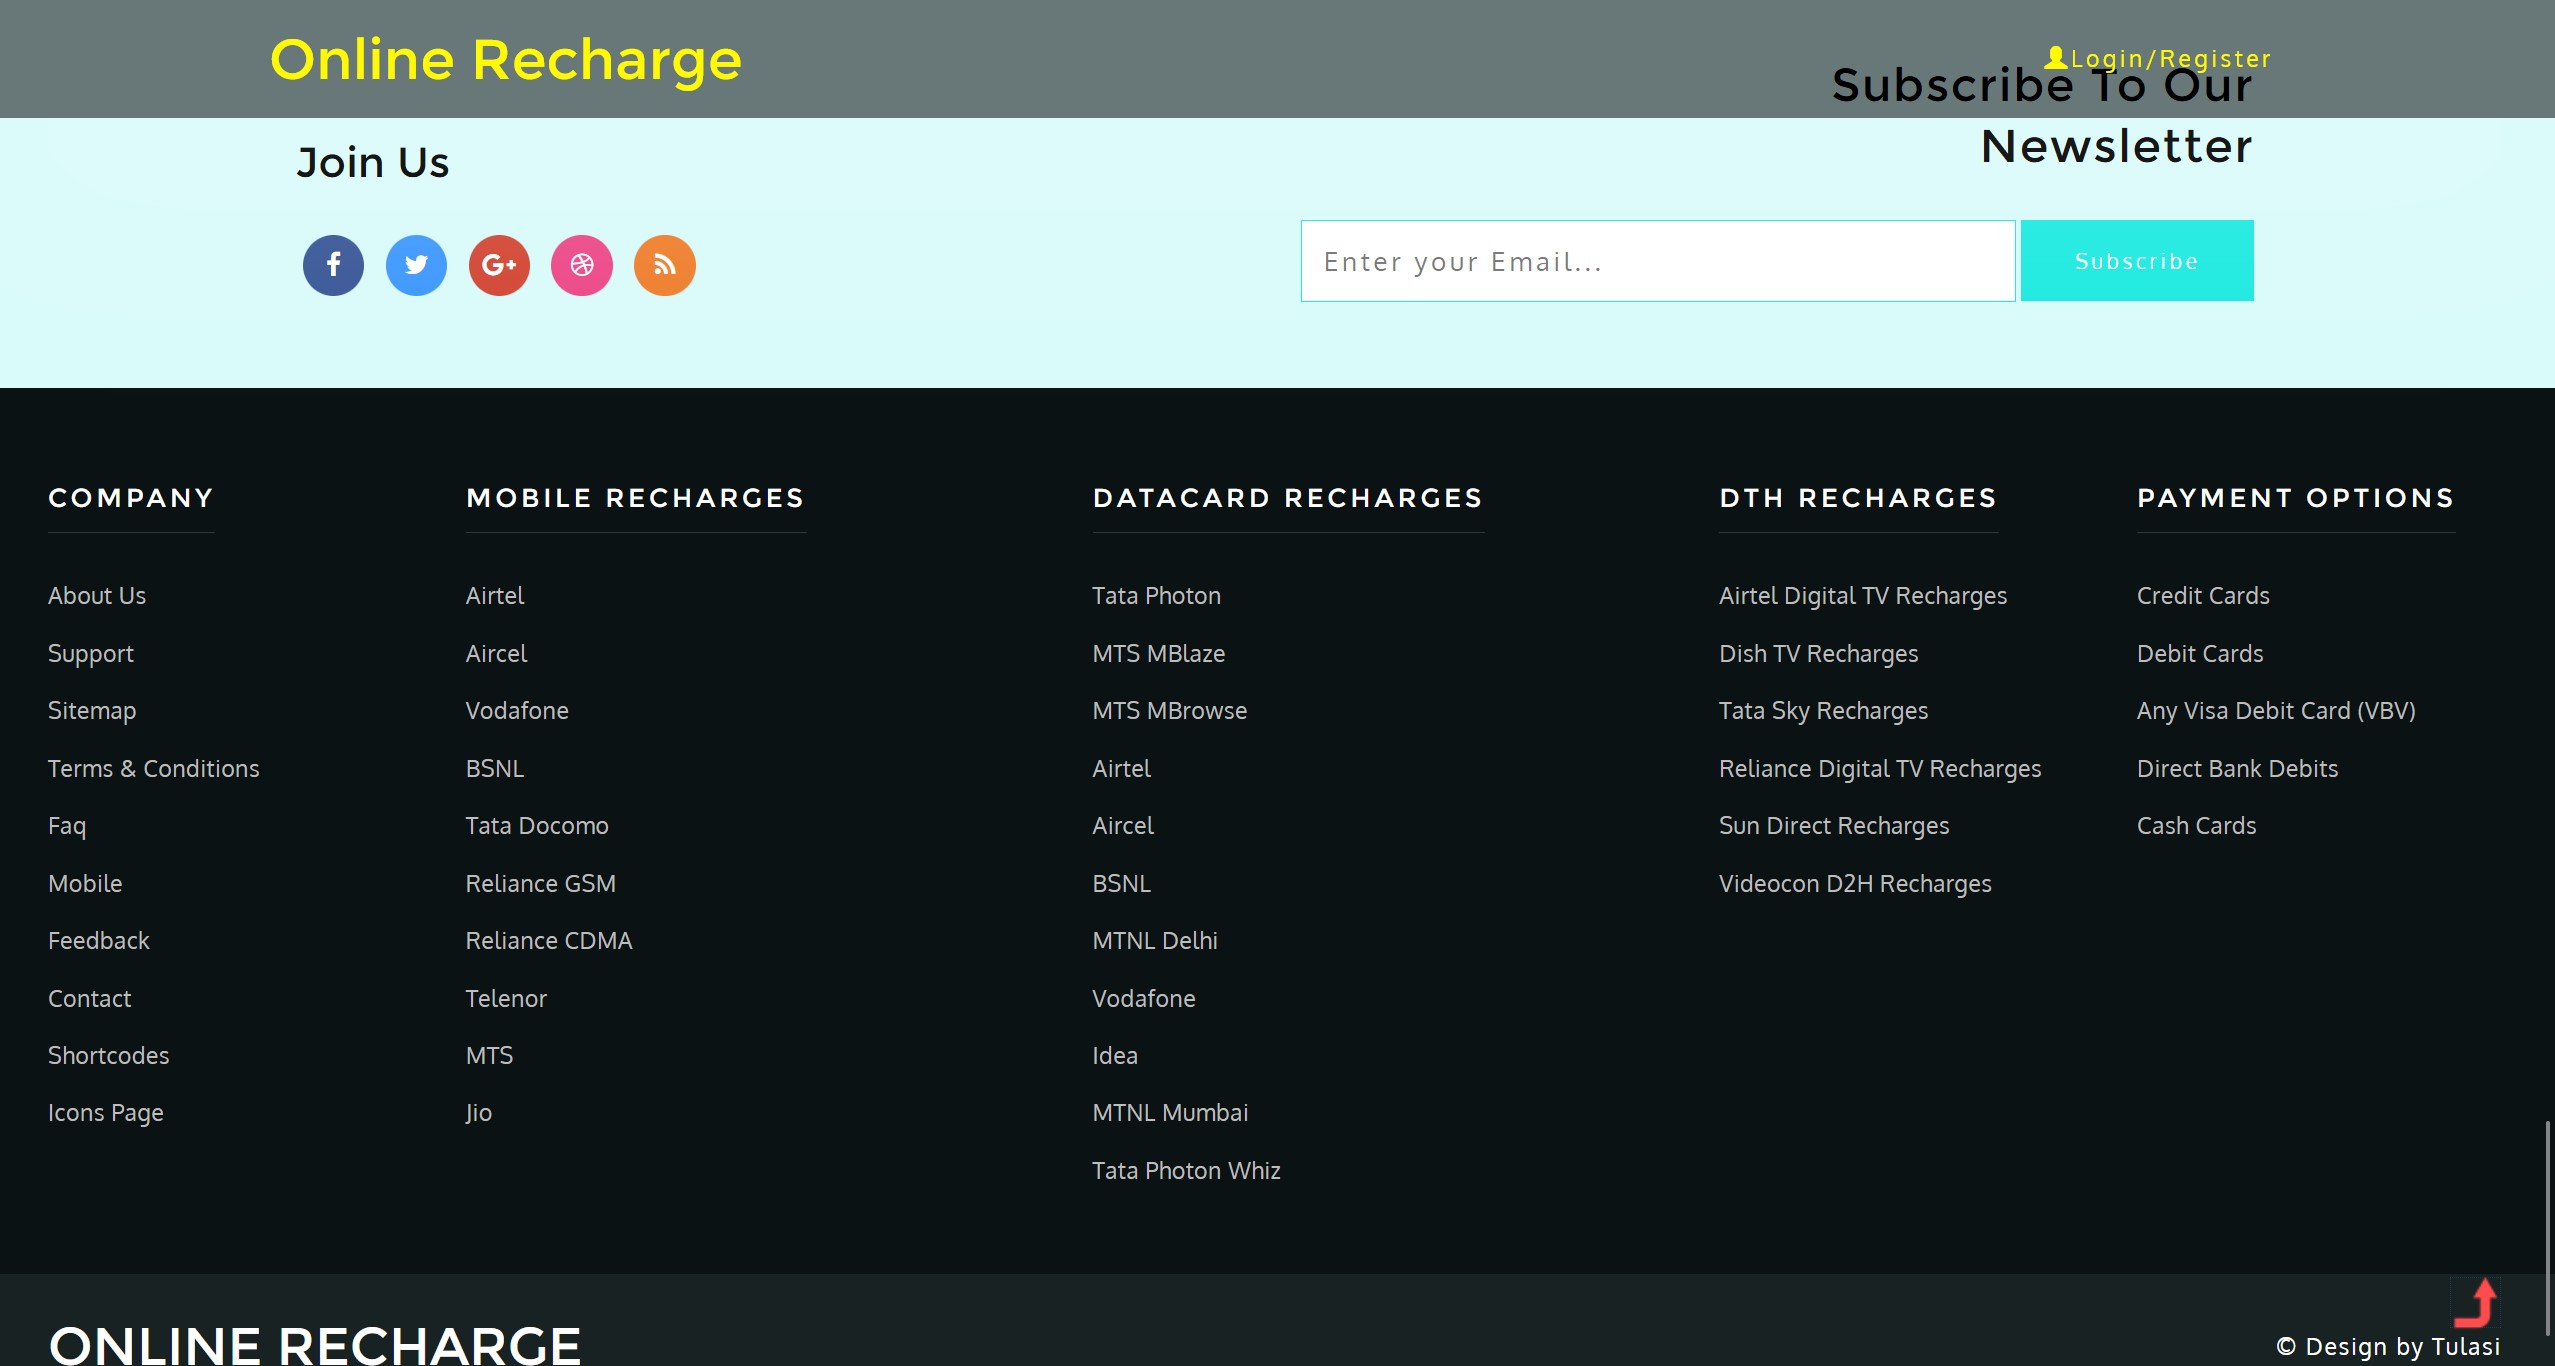Choose Videocon D2H Recharges link

coord(1855,884)
